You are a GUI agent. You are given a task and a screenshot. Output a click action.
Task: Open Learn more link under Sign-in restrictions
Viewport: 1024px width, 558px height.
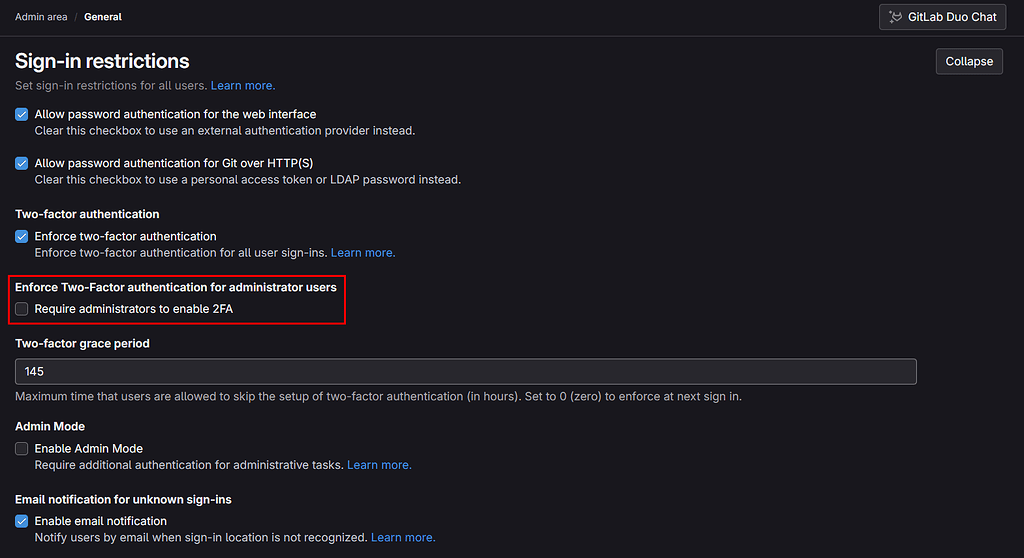point(243,86)
